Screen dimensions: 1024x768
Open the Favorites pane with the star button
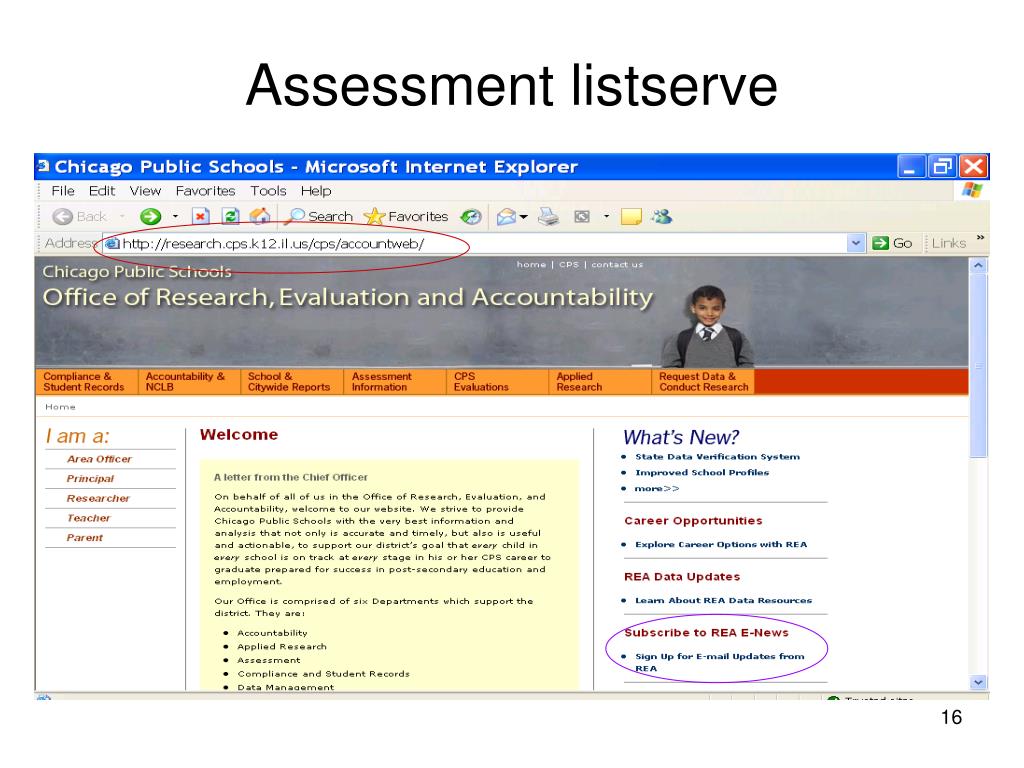[x=406, y=216]
